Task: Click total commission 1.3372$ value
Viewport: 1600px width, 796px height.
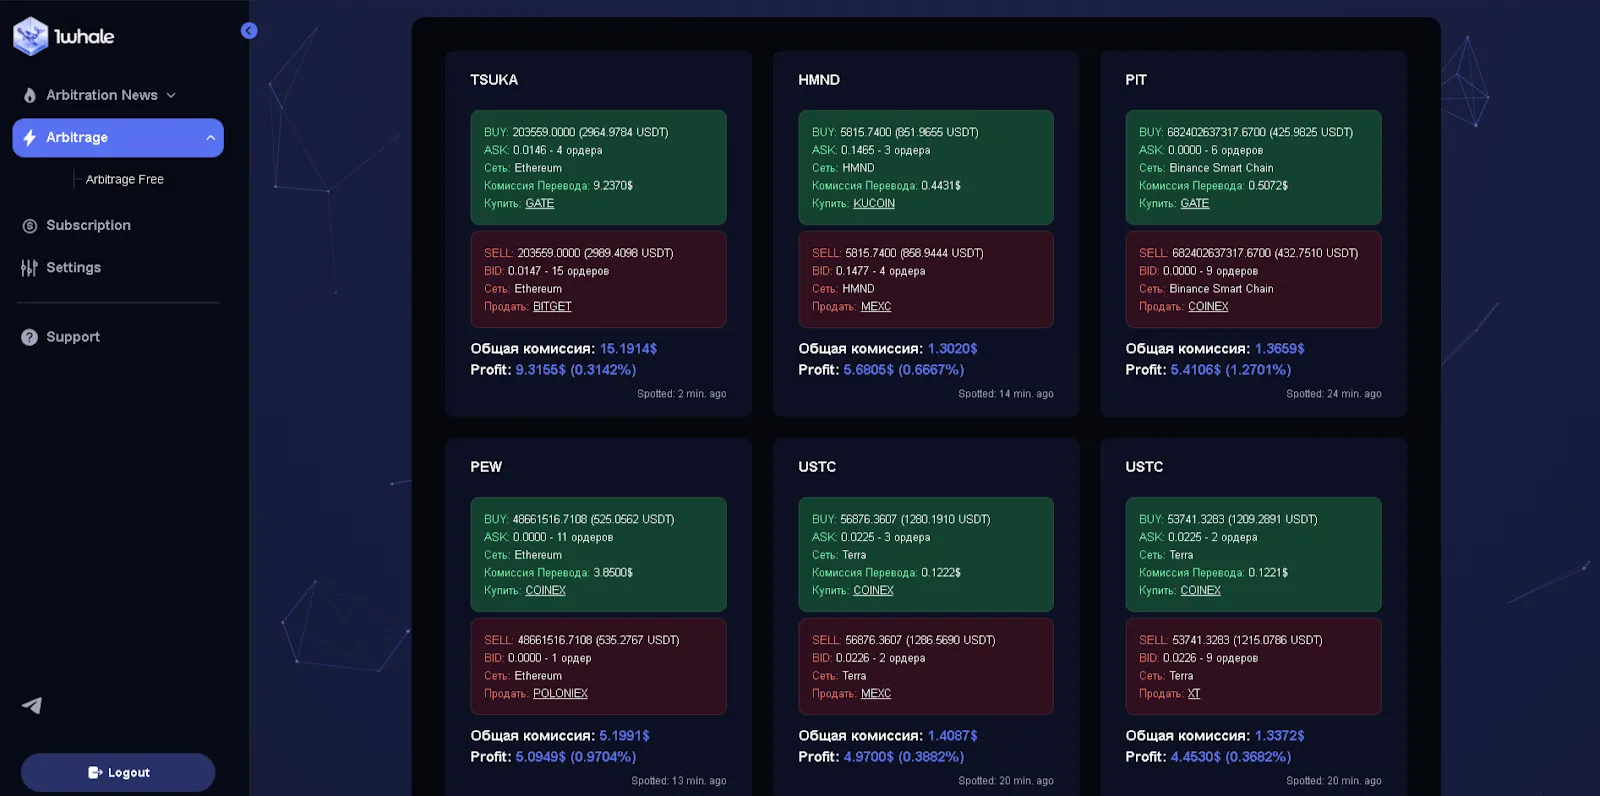Action: tap(1280, 736)
